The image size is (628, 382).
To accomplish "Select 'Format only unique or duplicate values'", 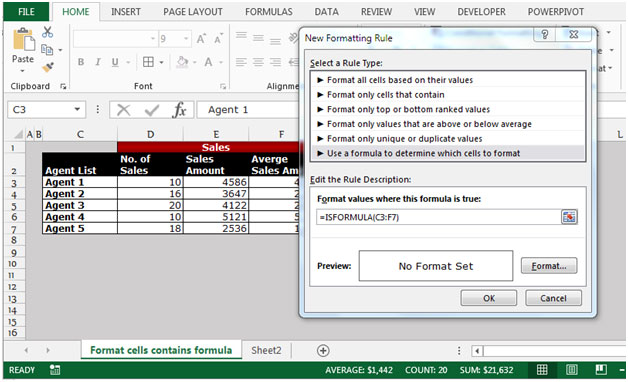I will pos(448,139).
